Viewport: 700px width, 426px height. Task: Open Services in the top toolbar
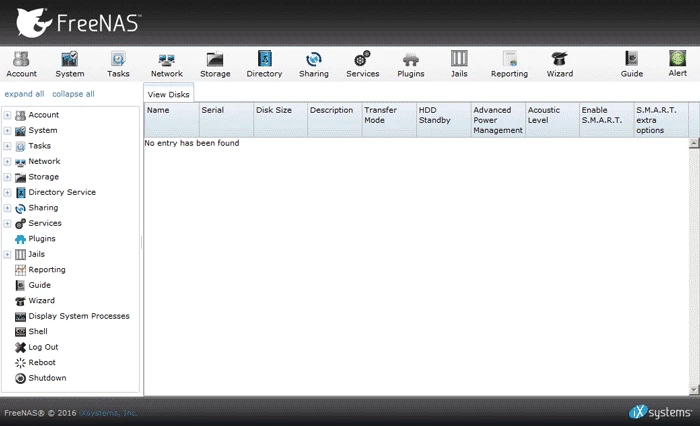point(362,64)
